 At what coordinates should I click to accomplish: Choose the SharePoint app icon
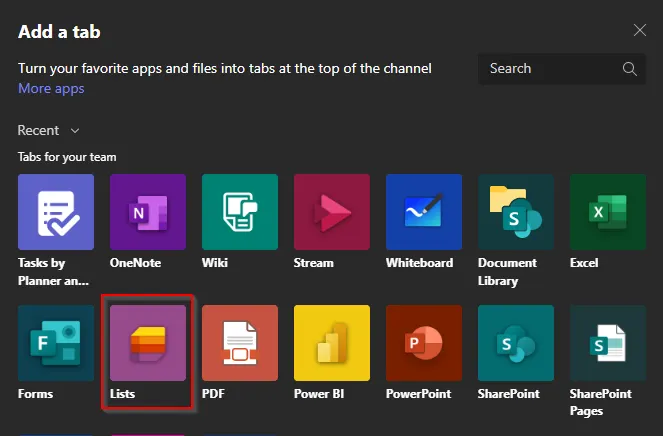[516, 343]
